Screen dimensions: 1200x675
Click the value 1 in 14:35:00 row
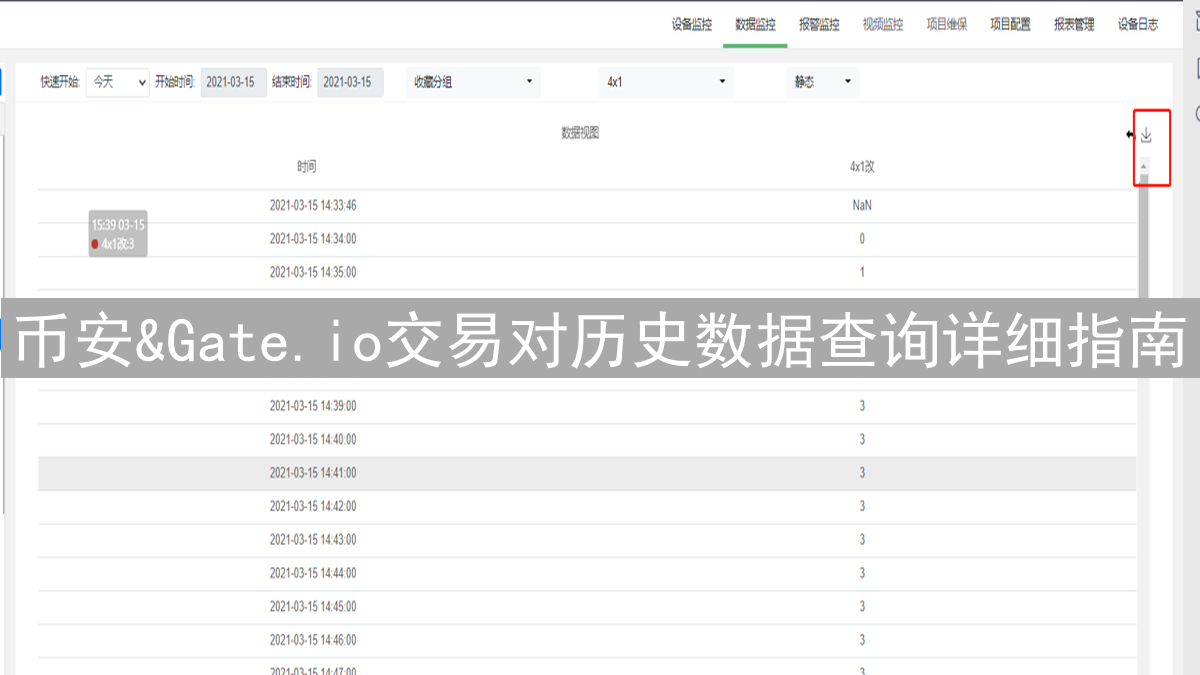pos(862,272)
